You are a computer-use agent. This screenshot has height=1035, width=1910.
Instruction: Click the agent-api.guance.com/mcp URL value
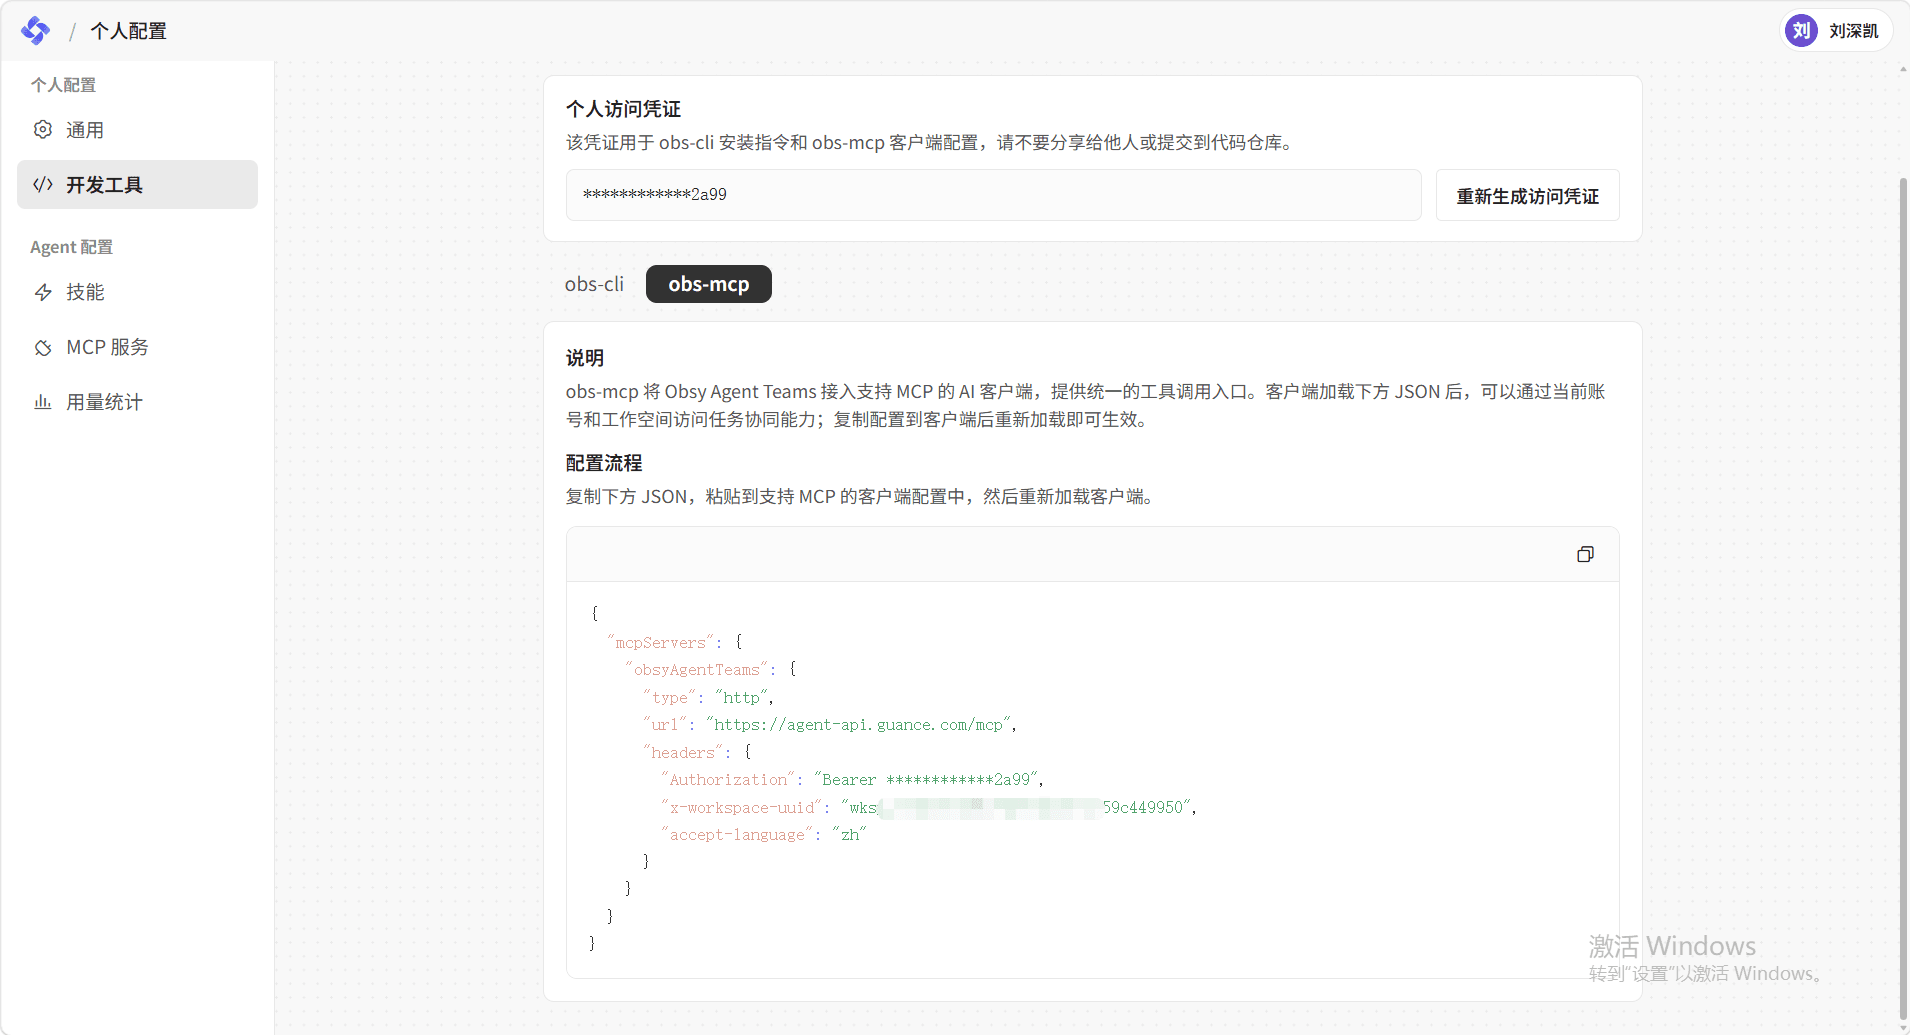860,724
